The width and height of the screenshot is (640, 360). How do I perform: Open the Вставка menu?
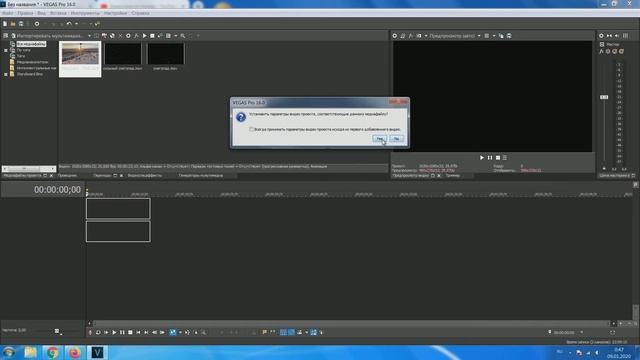point(58,13)
